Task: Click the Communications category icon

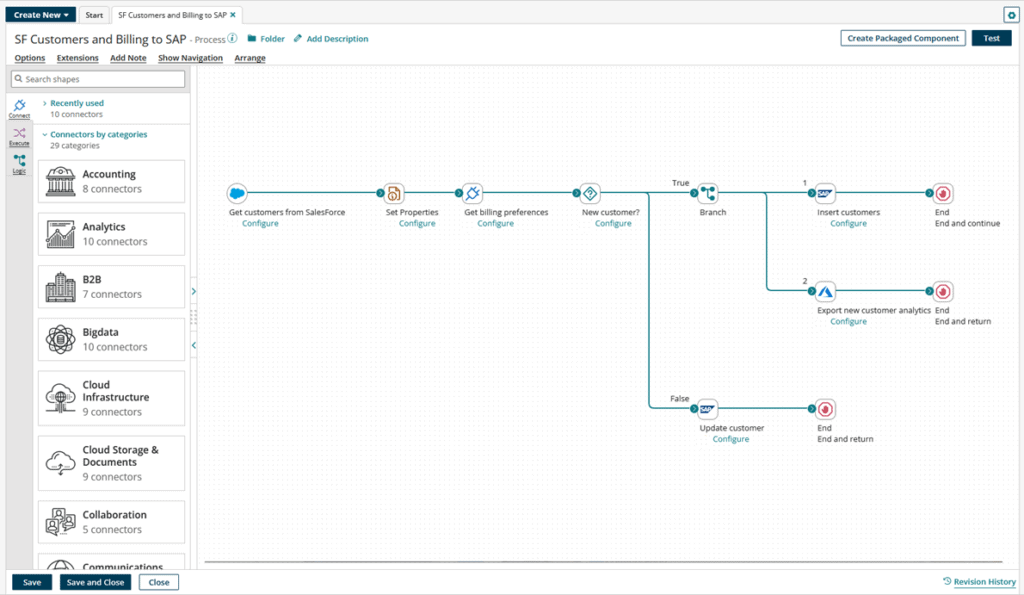Action: point(61,564)
